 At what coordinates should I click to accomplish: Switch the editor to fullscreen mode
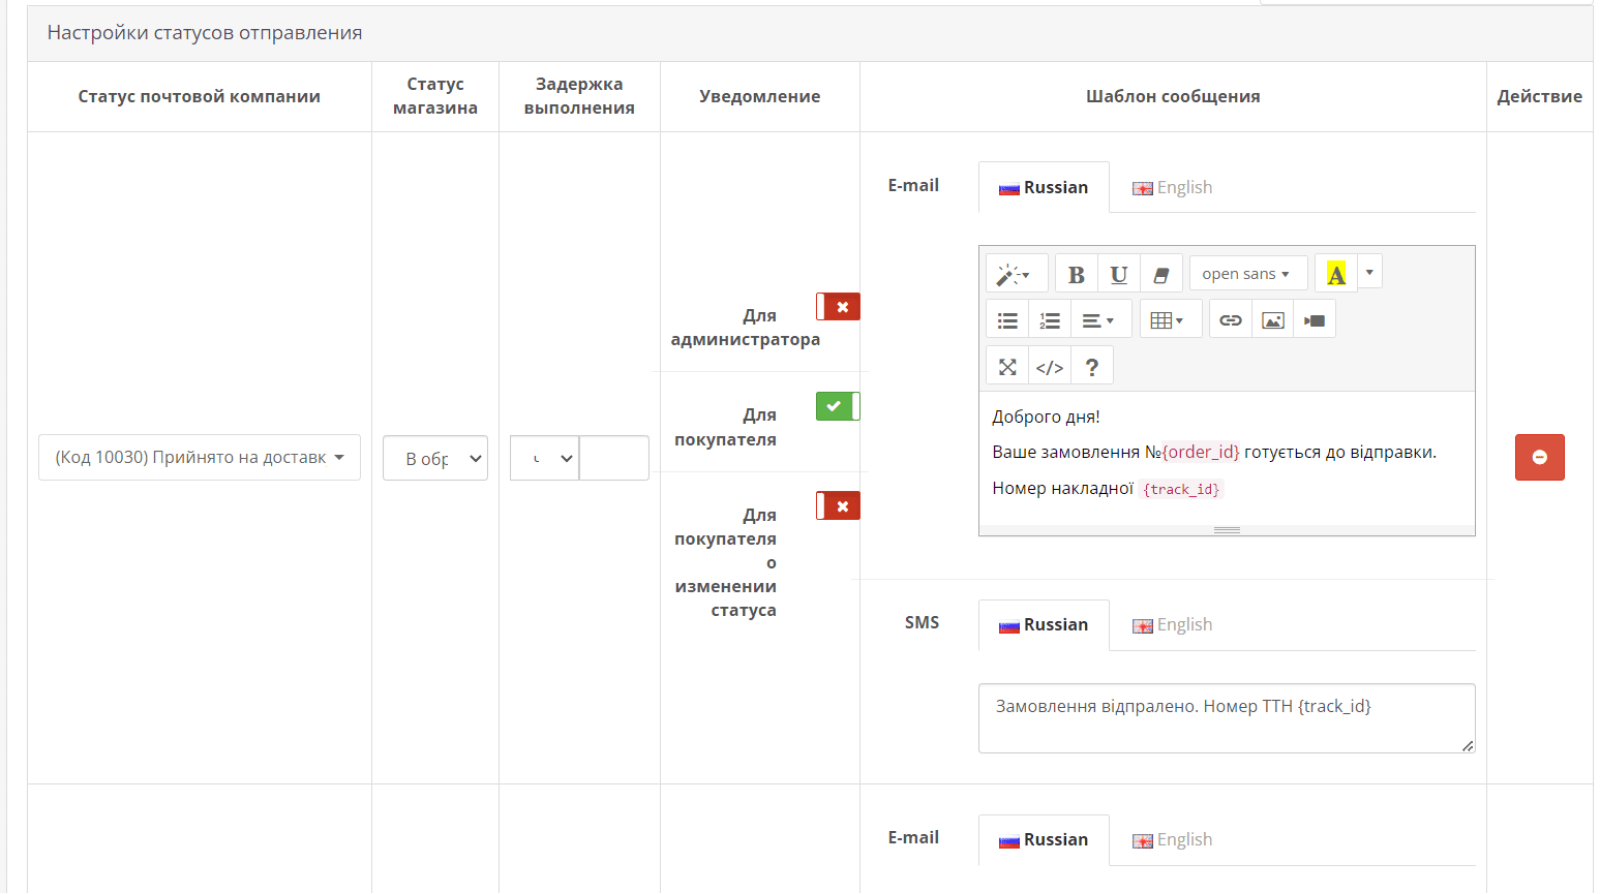[x=1007, y=367]
